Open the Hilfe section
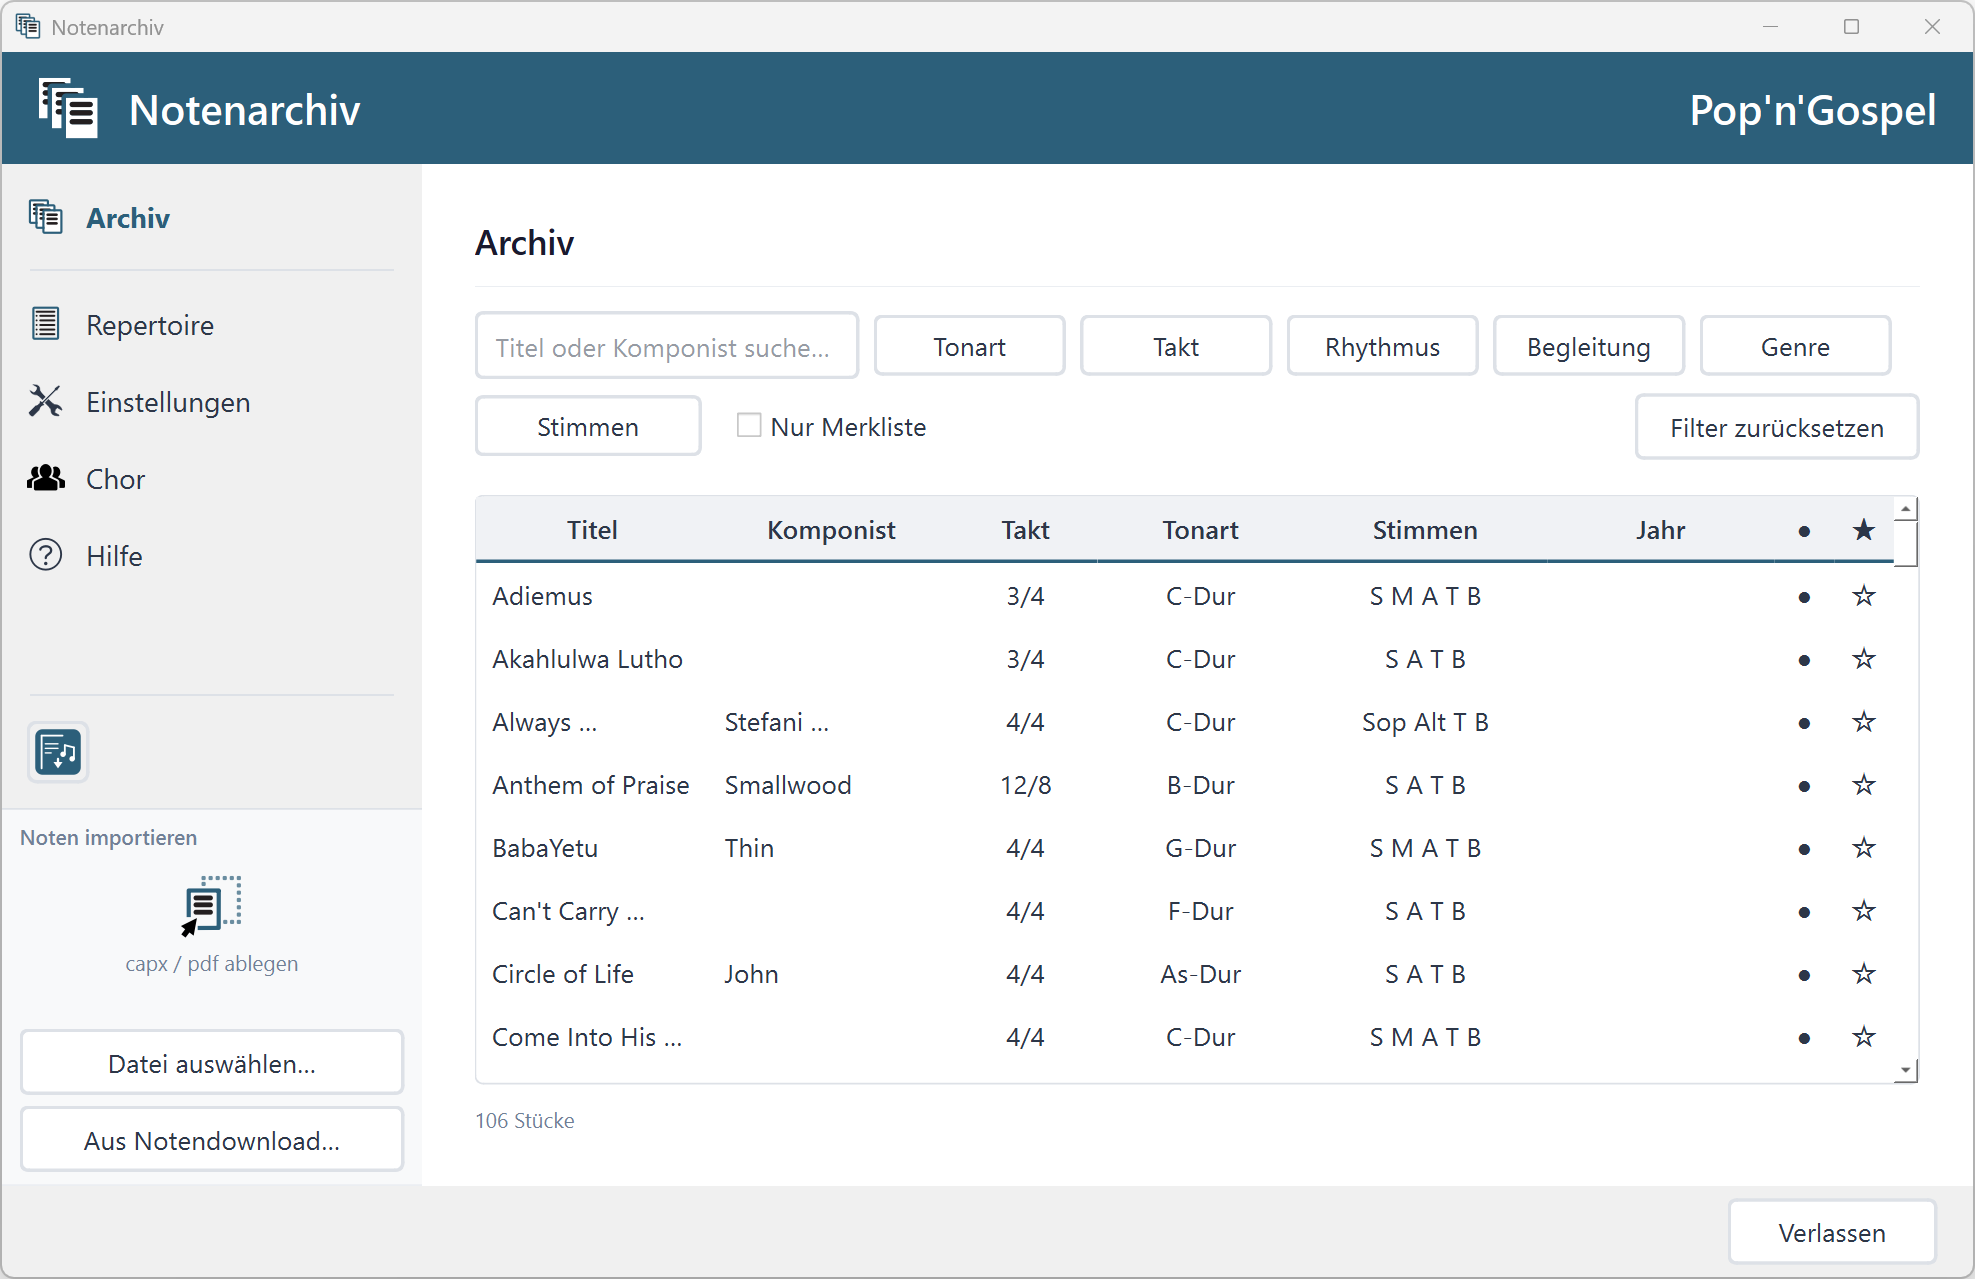This screenshot has width=1975, height=1279. [x=114, y=555]
